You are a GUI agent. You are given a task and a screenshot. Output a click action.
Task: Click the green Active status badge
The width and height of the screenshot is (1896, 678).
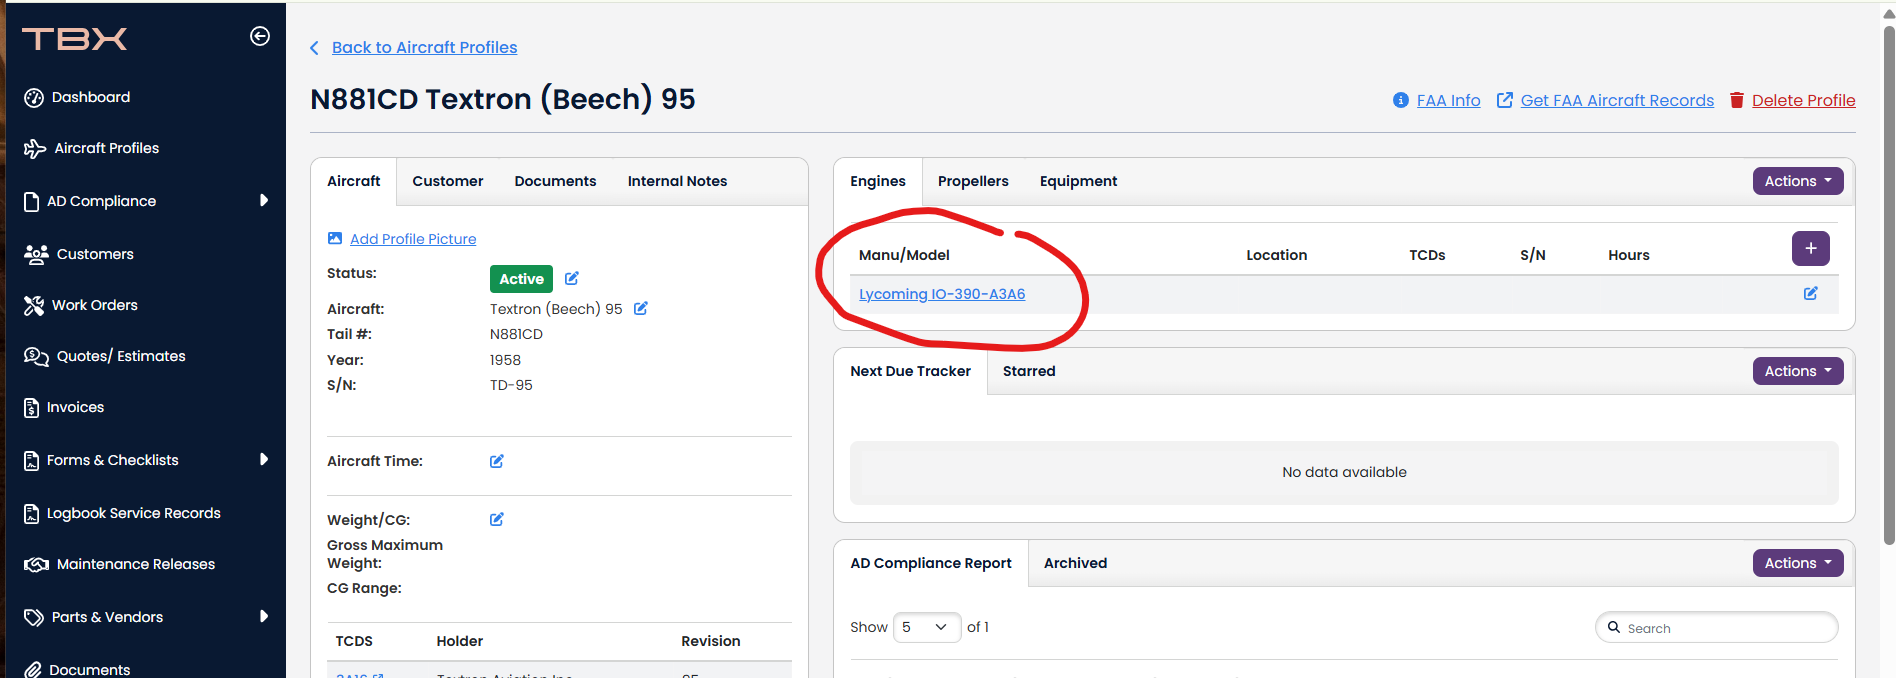[x=521, y=279]
